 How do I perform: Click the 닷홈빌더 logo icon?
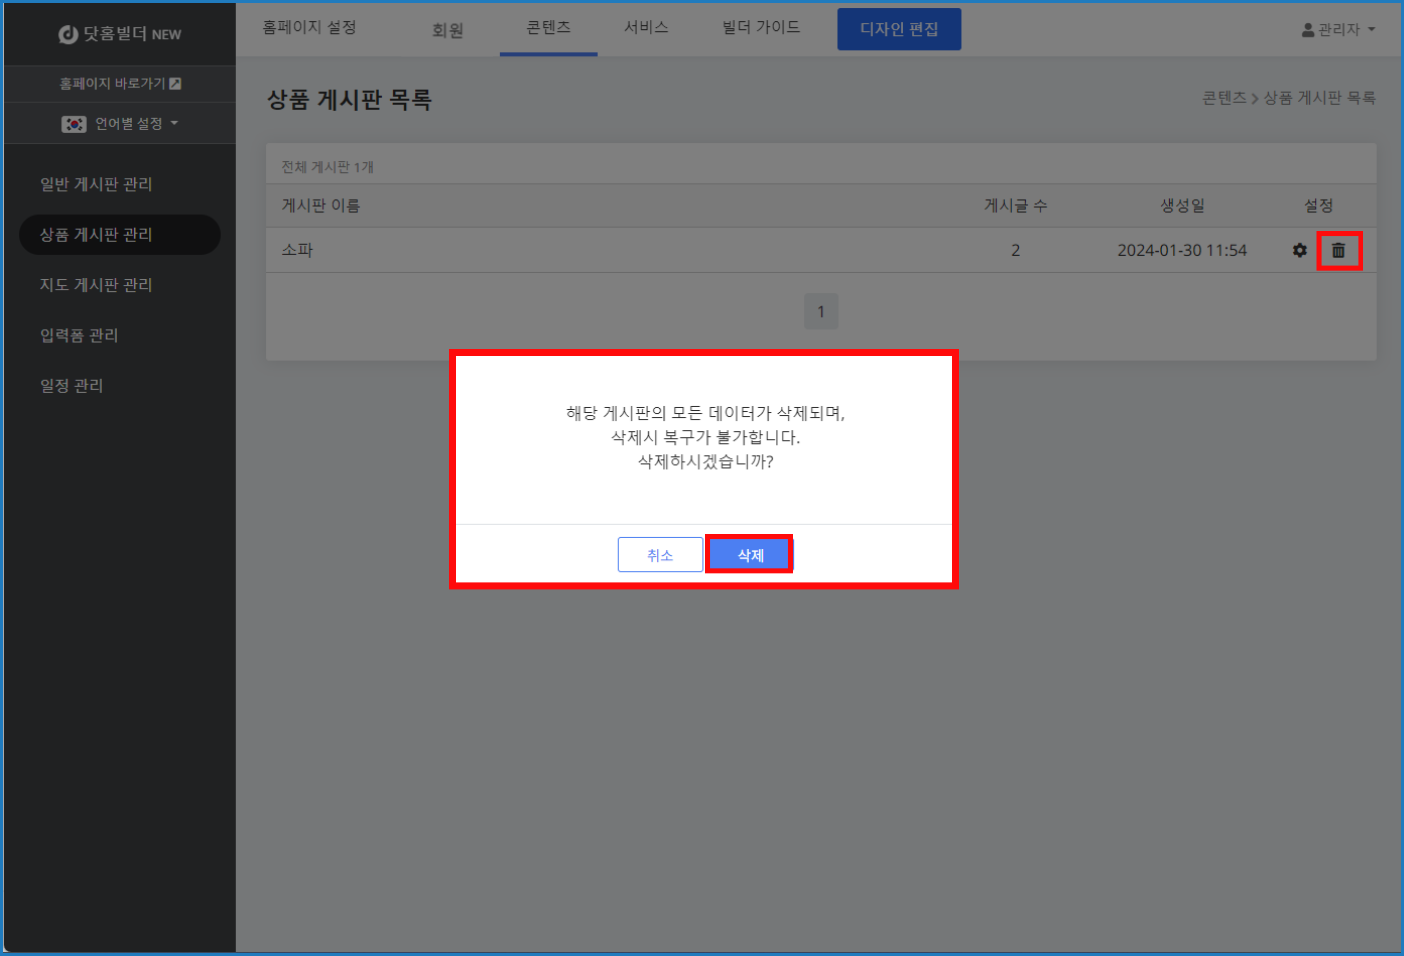68,34
